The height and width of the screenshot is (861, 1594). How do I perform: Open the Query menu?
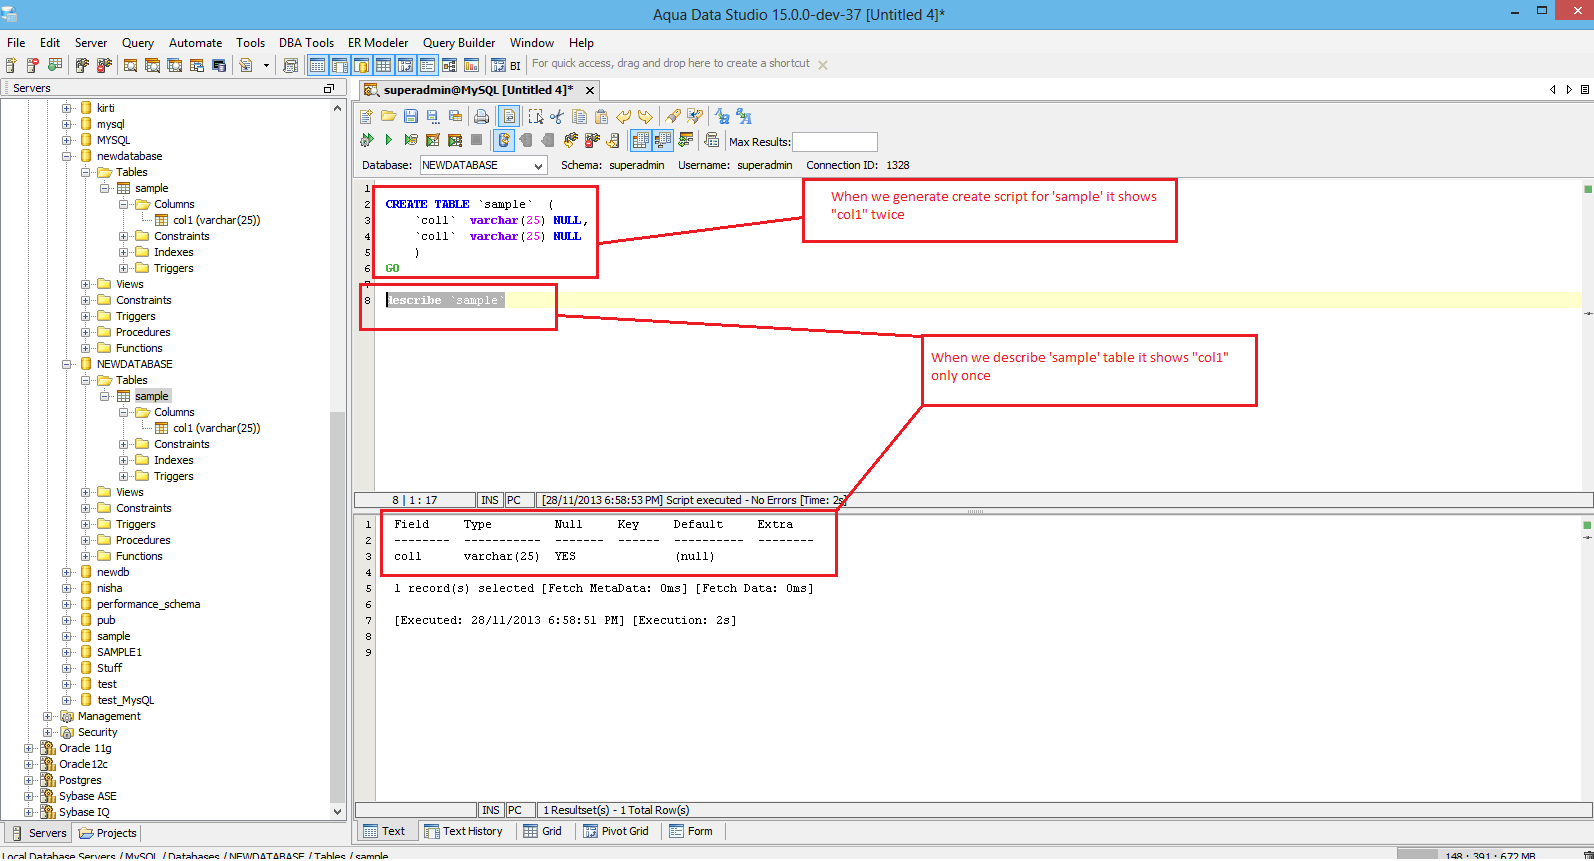pos(138,43)
